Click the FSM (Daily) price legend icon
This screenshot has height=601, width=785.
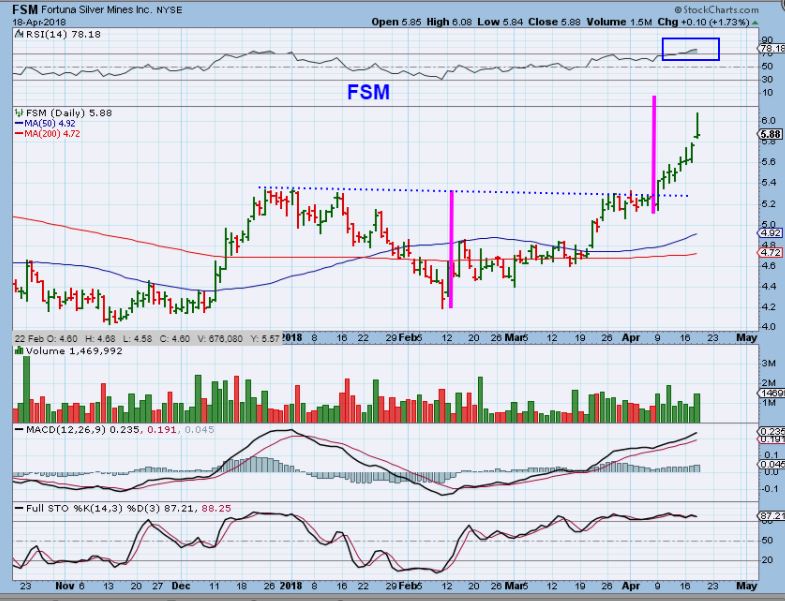[19, 113]
